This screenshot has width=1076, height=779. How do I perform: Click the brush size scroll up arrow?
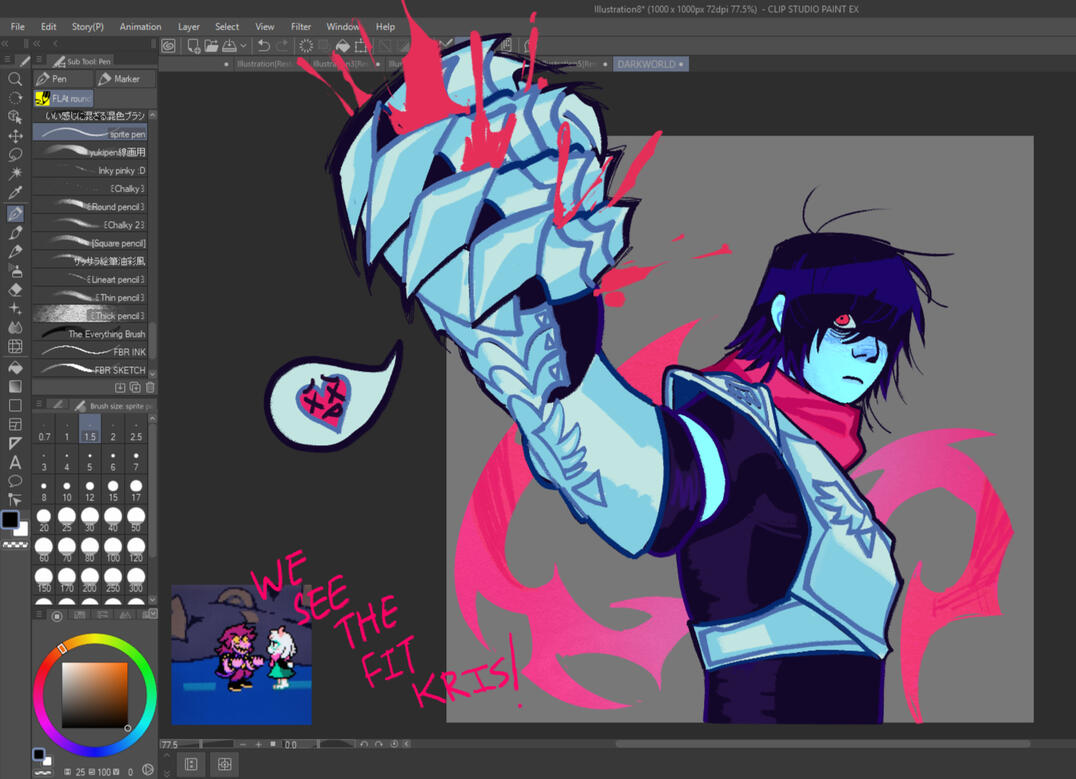click(152, 418)
